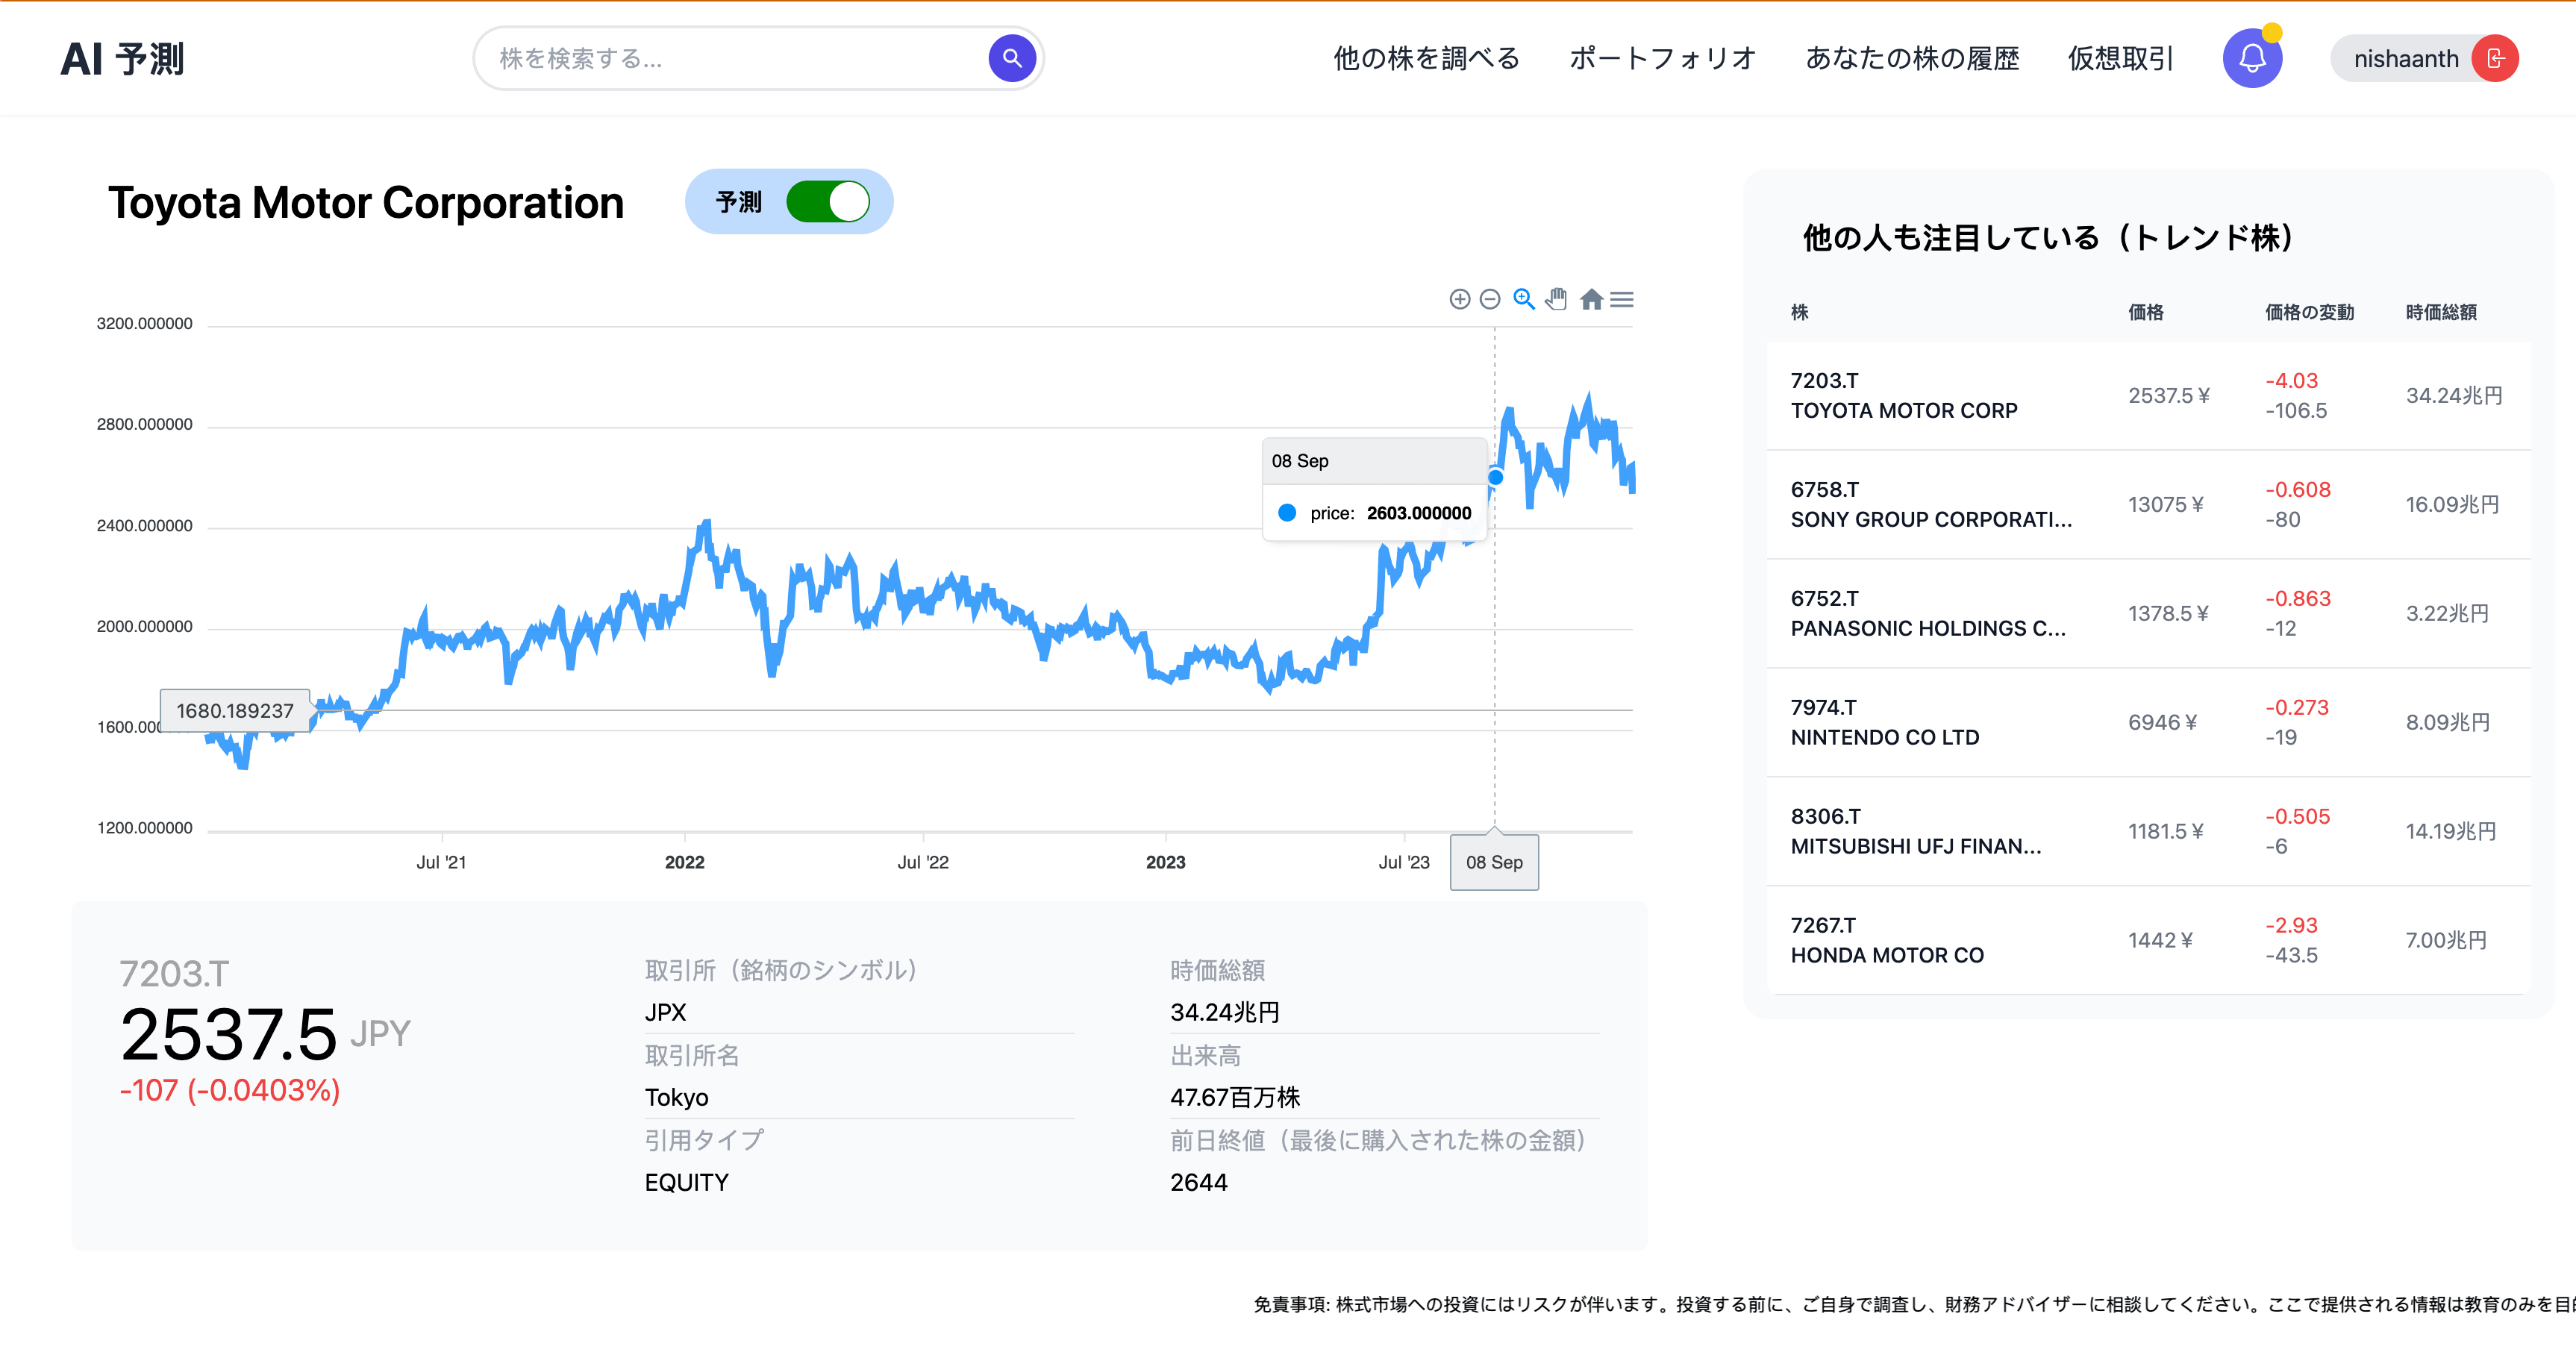Viewport: 2576px width, 1349px height.
Task: Click the blue price marker on chart
Action: click(x=1495, y=477)
